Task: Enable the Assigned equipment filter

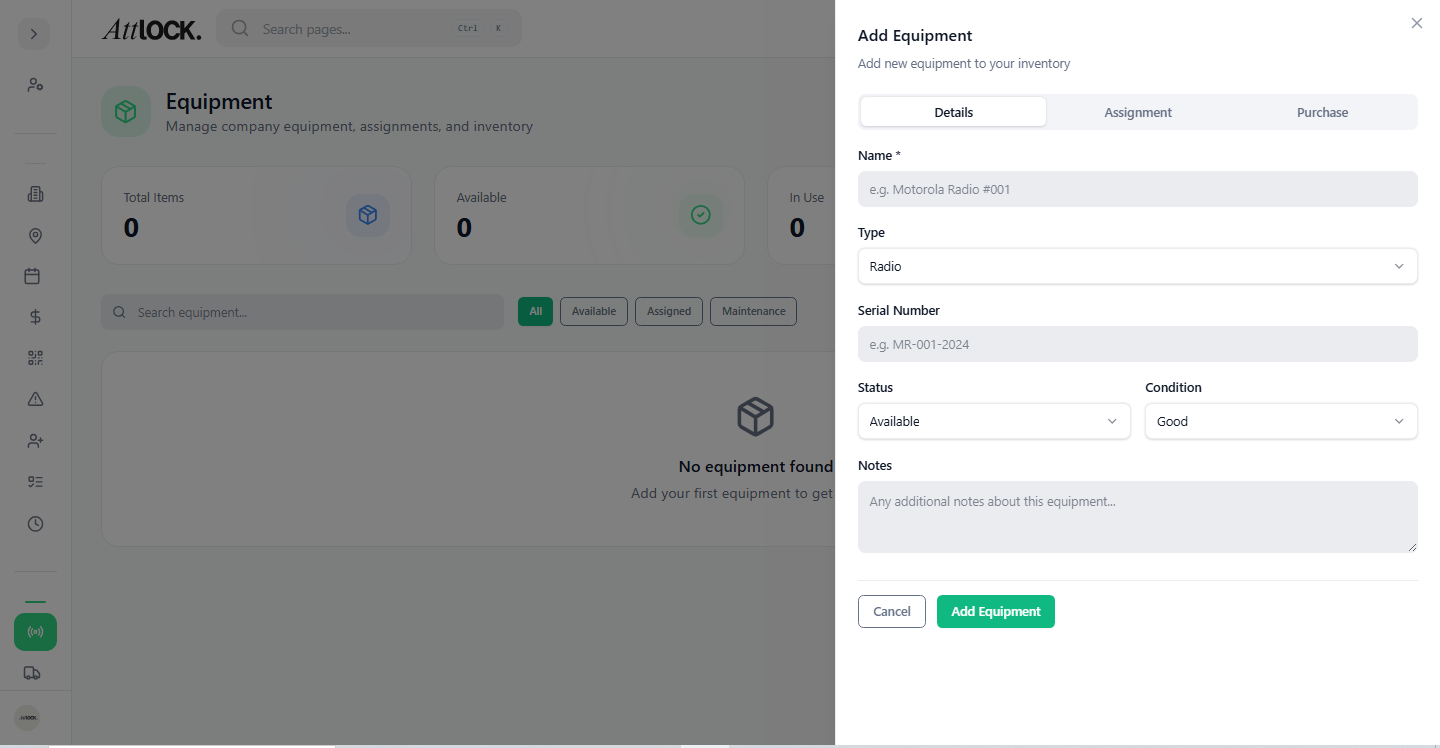Action: [668, 311]
